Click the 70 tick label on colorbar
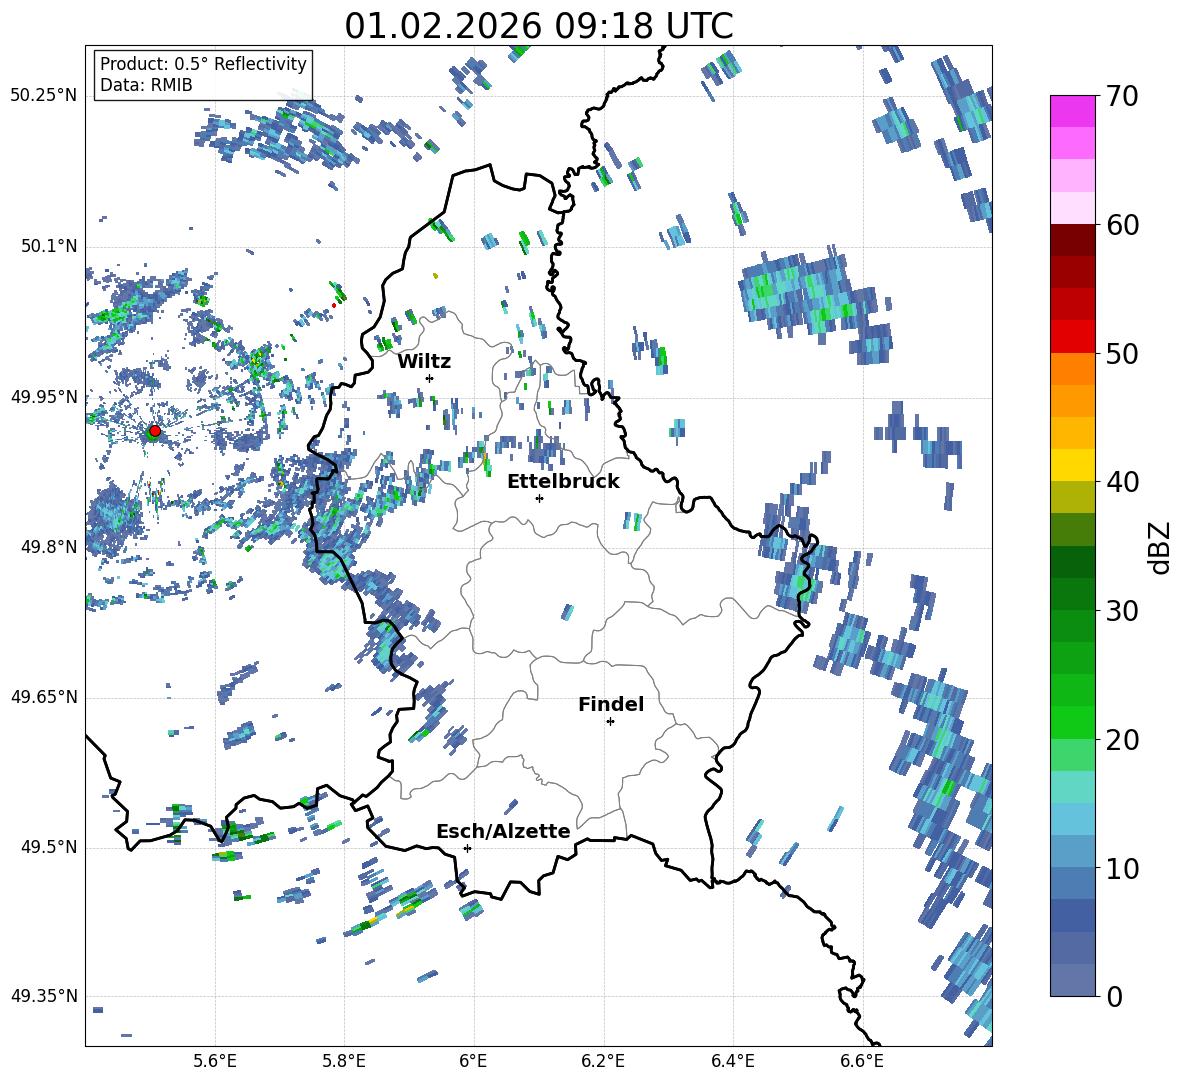 click(x=1123, y=96)
